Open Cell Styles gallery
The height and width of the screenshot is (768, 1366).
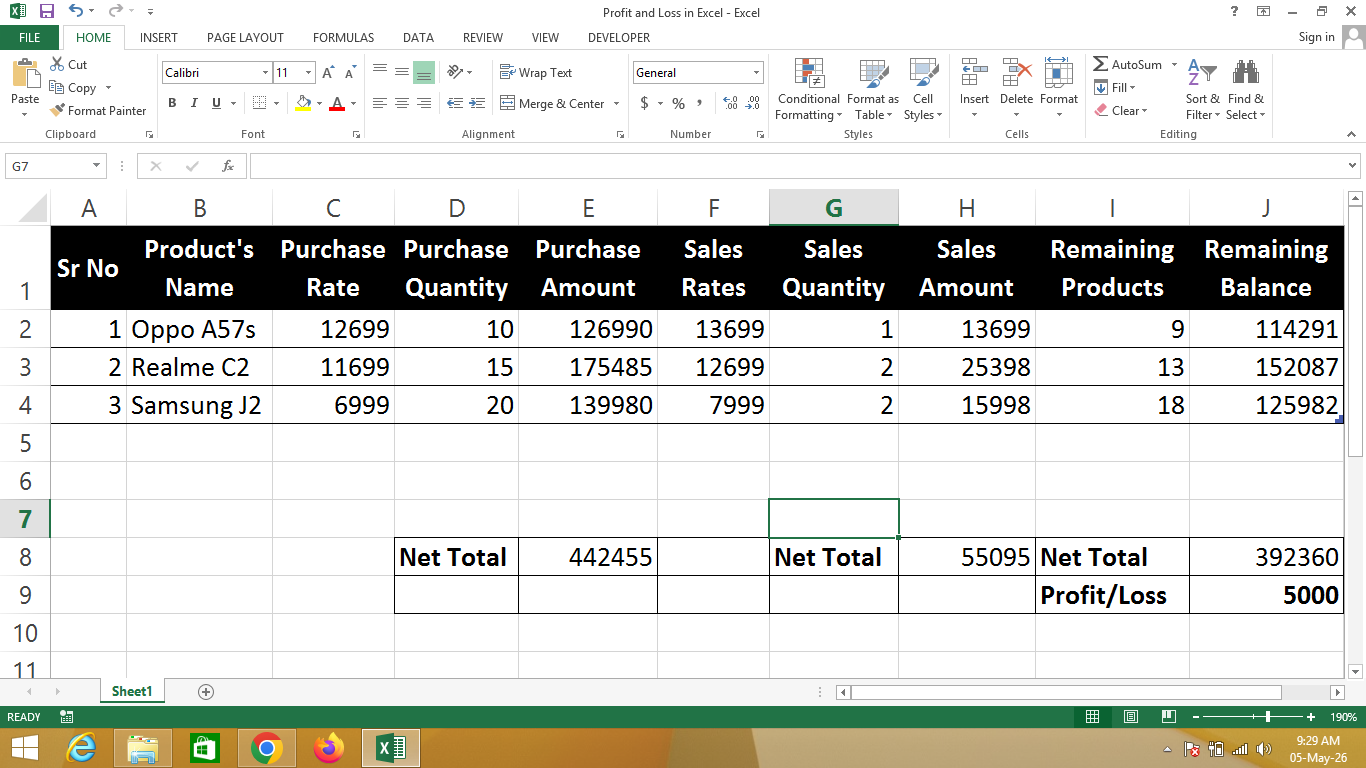(x=923, y=89)
